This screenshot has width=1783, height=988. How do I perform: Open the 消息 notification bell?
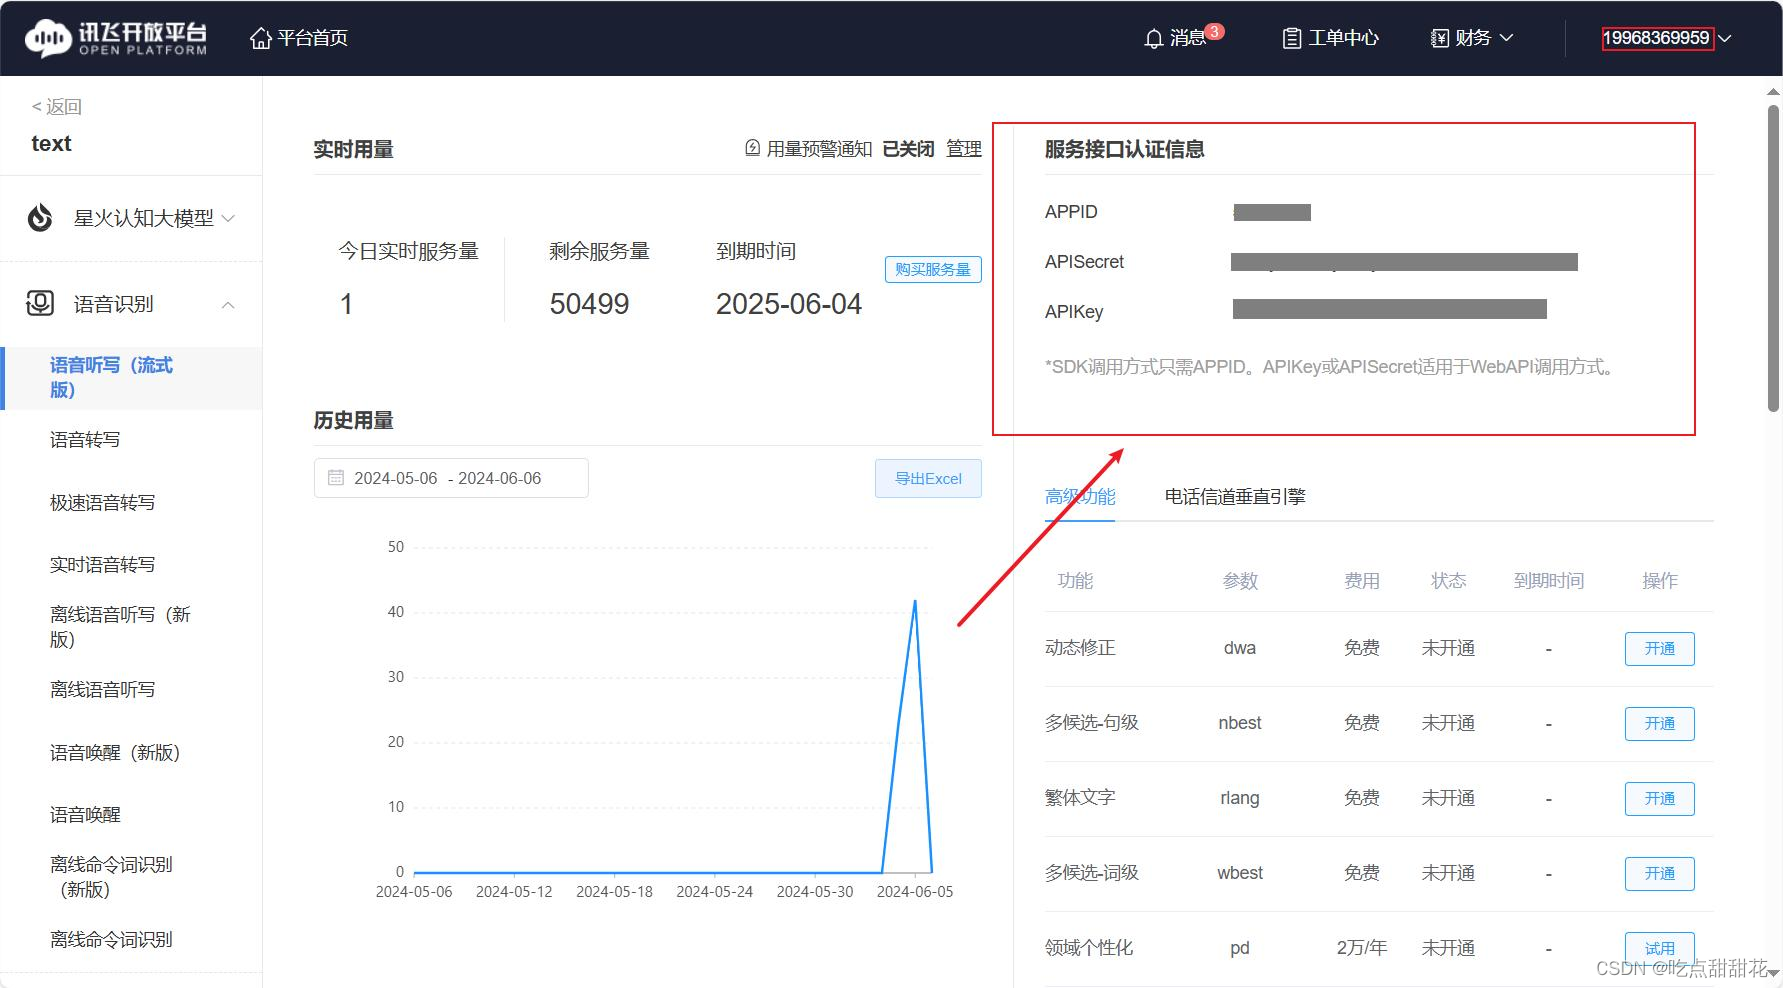[x=1155, y=38]
